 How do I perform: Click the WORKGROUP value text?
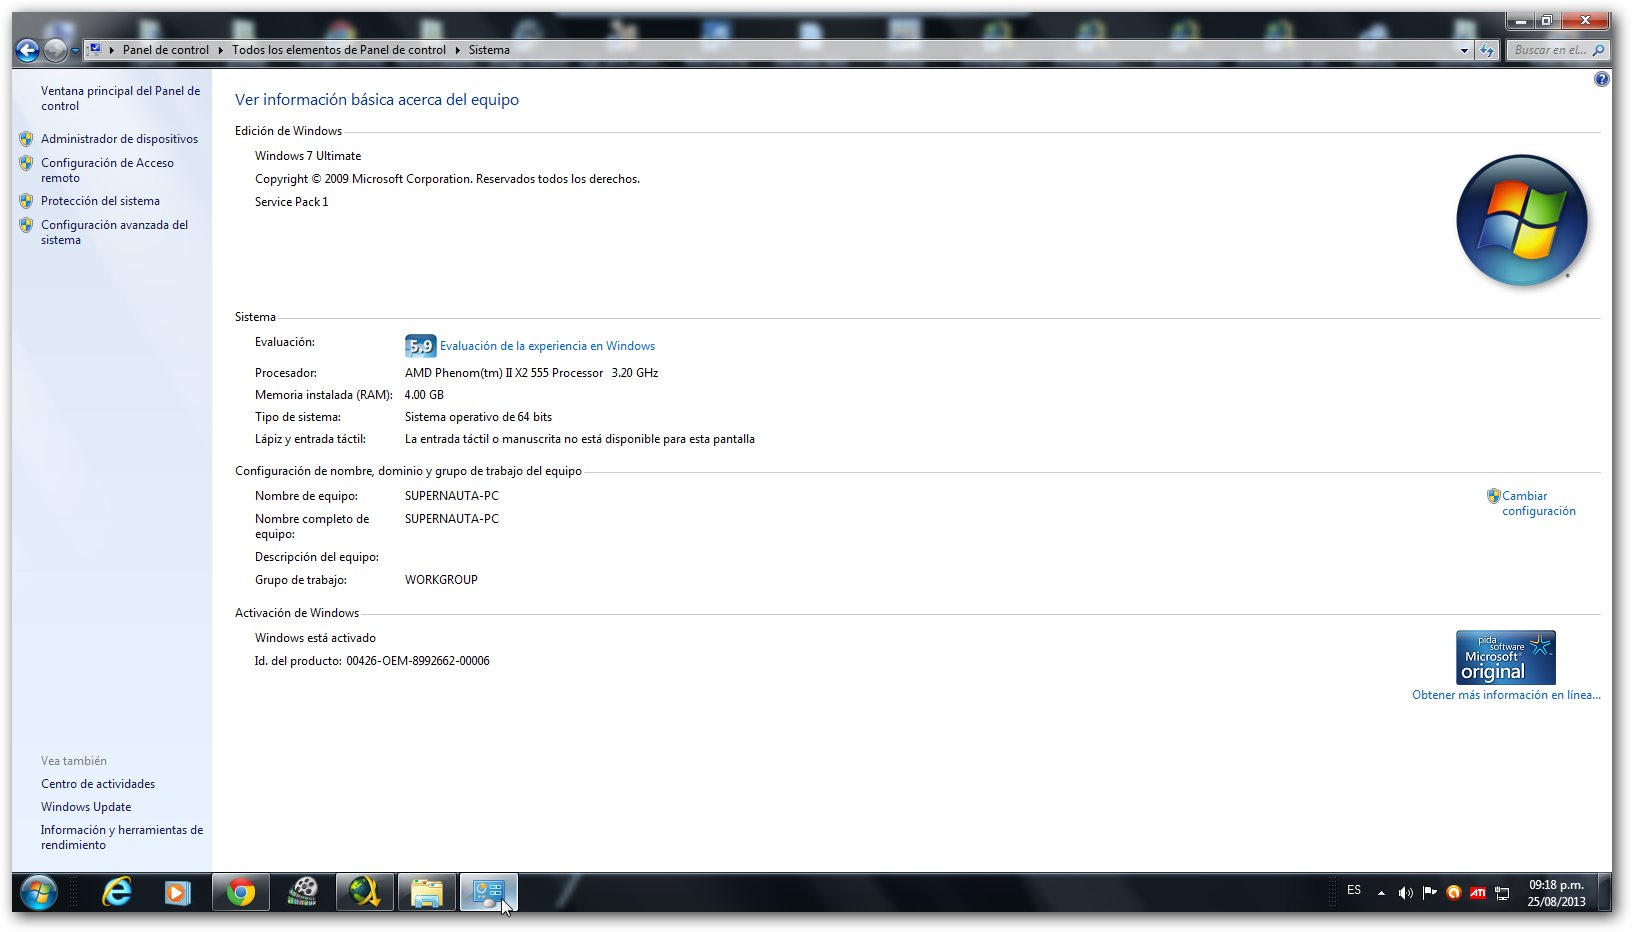(441, 580)
